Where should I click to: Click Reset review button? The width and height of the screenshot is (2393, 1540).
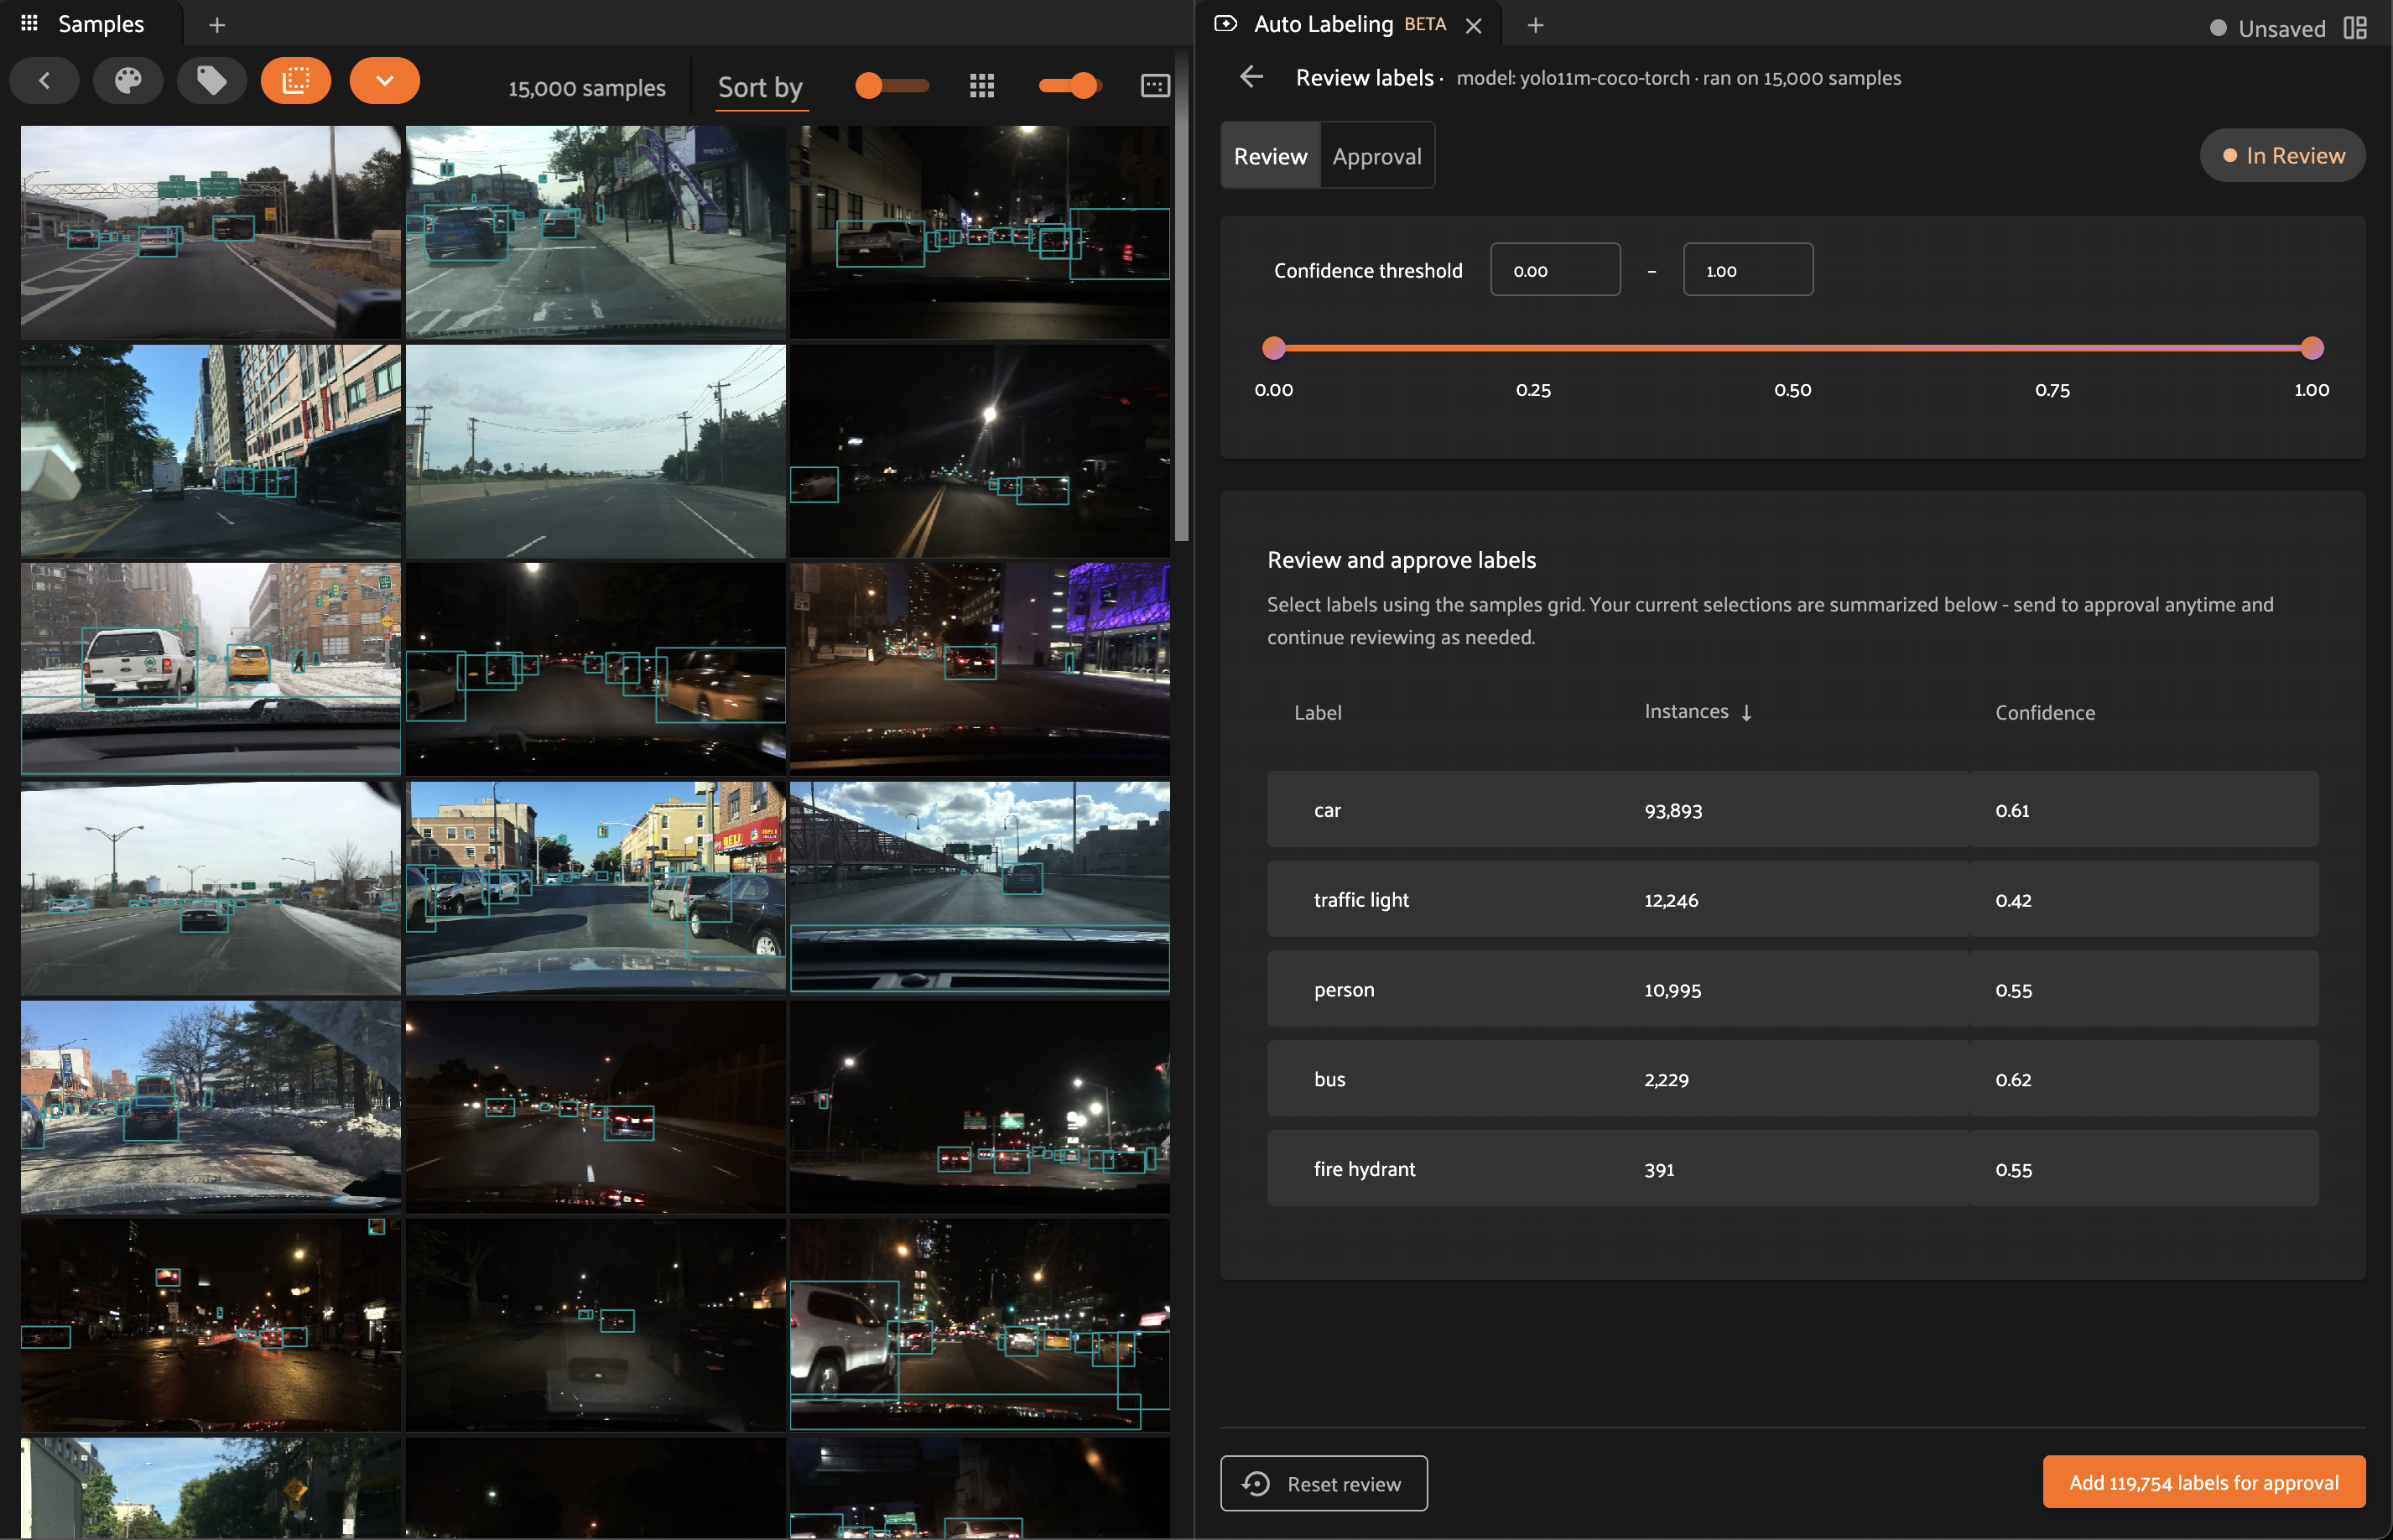coord(1323,1483)
